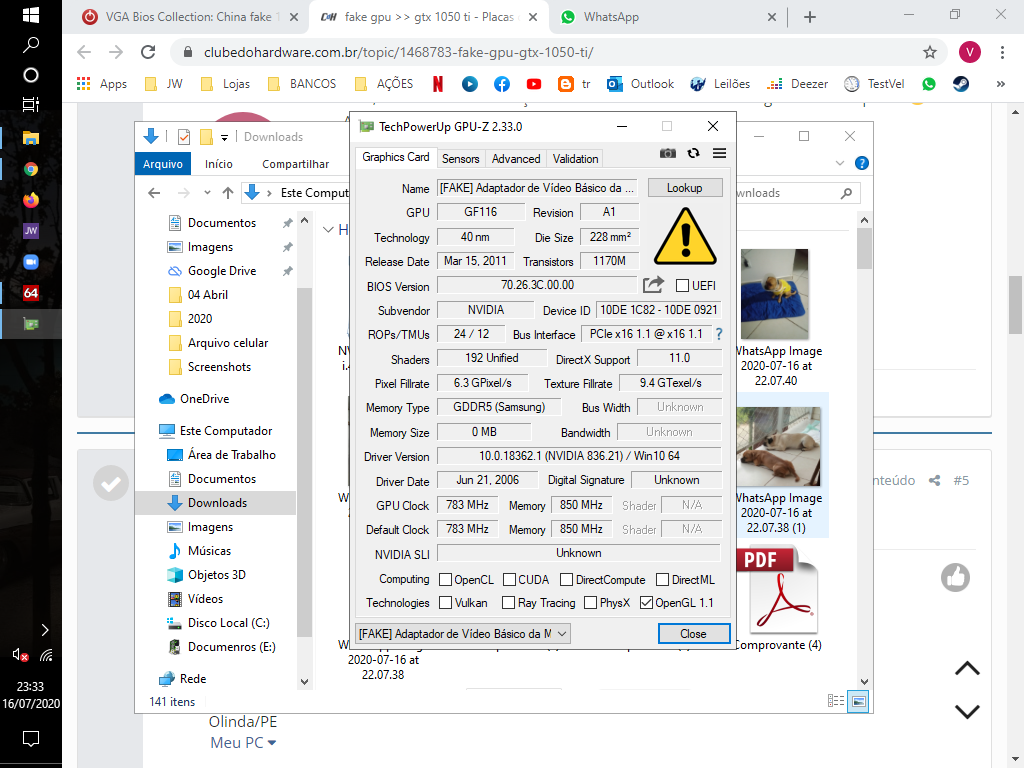
Task: Click Lookup button
Action: pos(684,187)
